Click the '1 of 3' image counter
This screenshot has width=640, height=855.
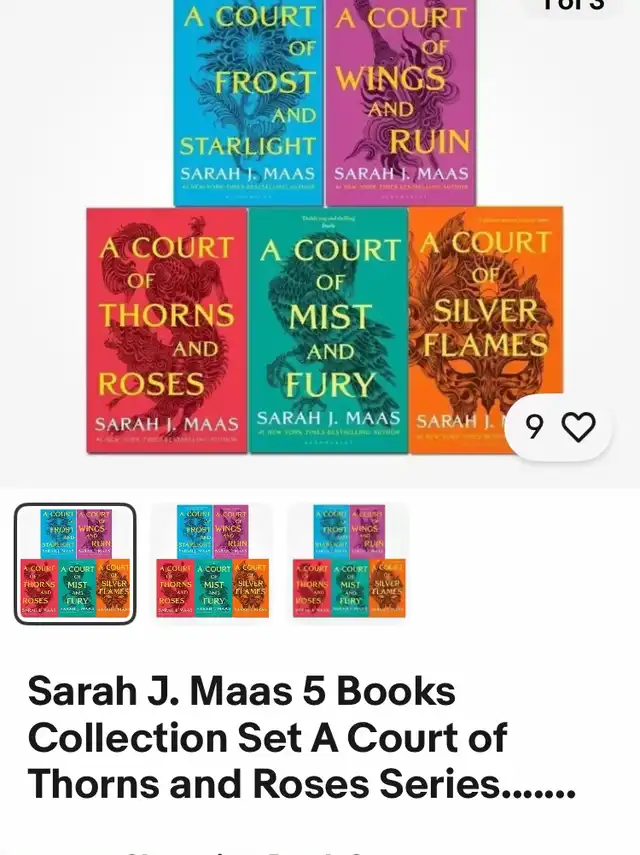tap(573, 4)
